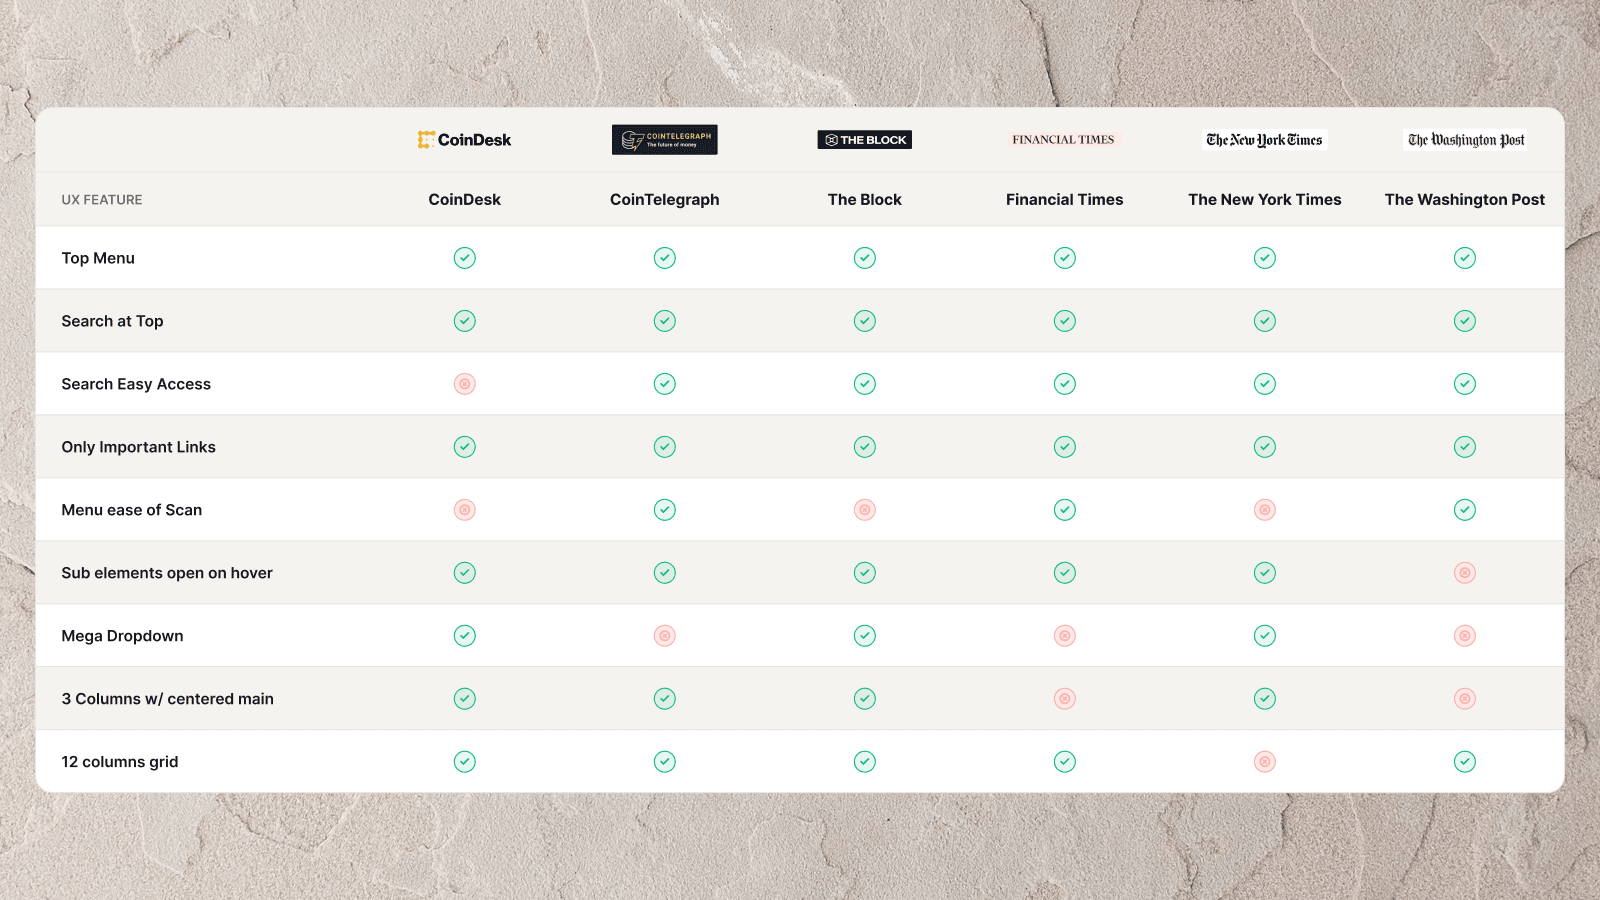Click The Washington Post logo
Screen dimensions: 1600x900
coord(1465,140)
